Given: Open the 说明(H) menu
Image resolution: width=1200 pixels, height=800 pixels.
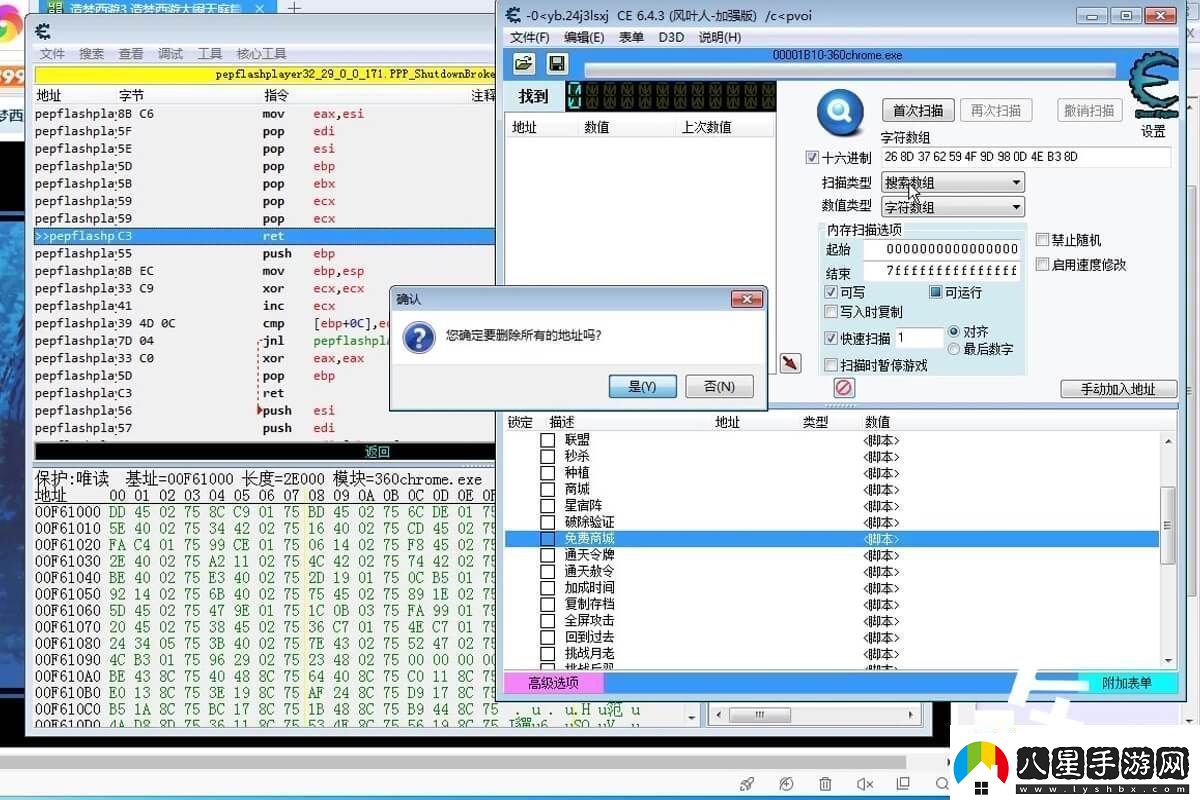Looking at the screenshot, I should point(719,37).
